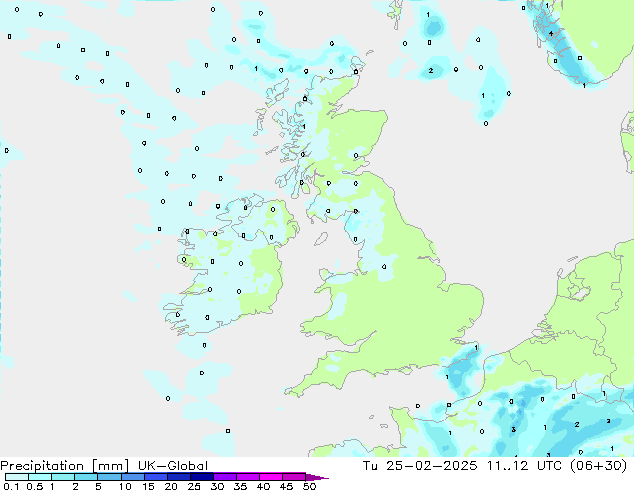Click the '45' legend scale label
Viewport: 634px width, 490px height.
pyautogui.click(x=286, y=486)
